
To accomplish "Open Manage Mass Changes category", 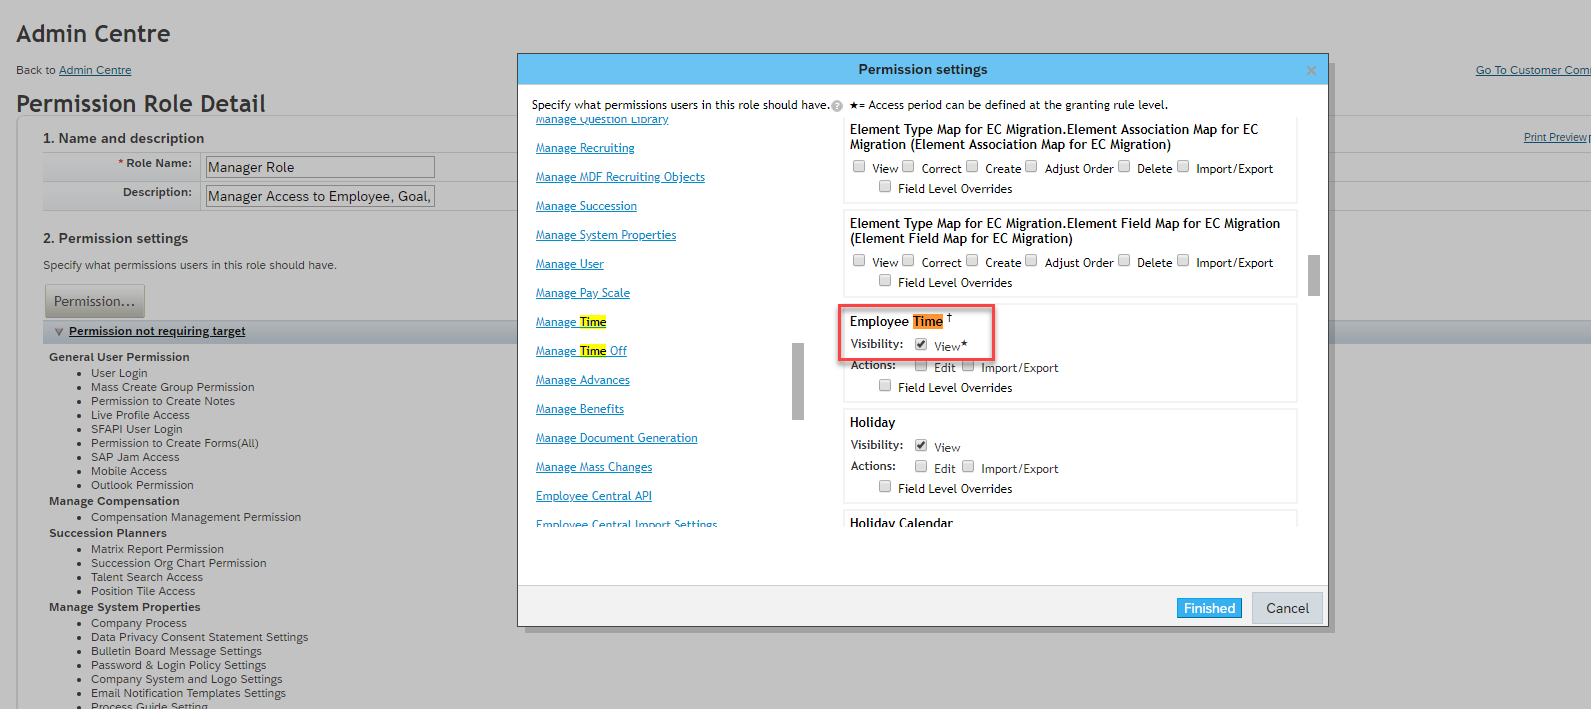I will pos(594,467).
